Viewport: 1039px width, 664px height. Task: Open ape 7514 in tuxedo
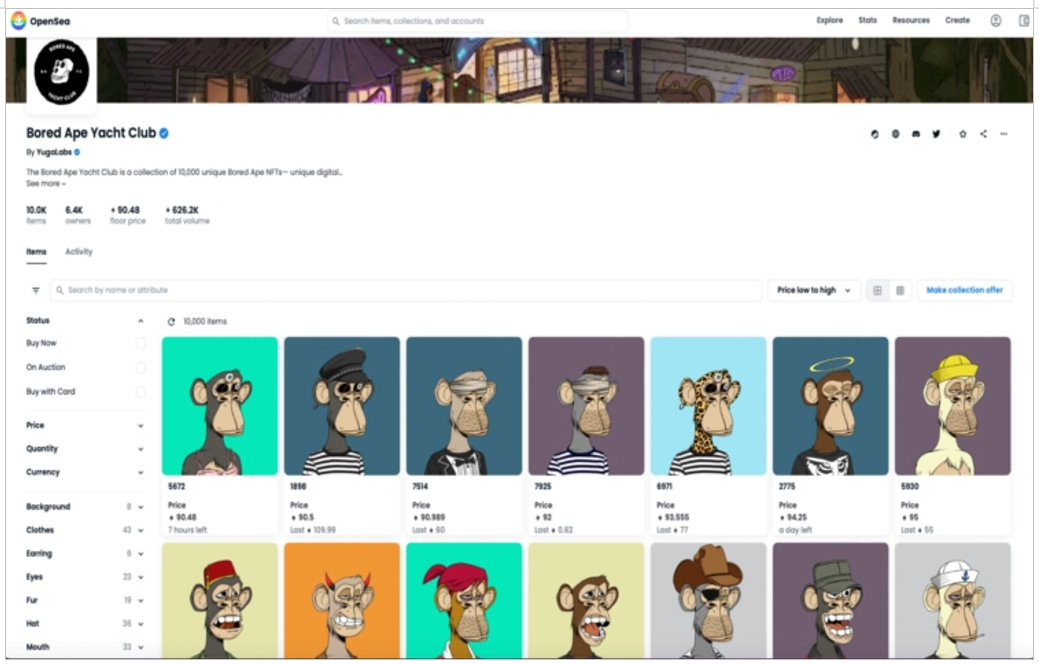pos(464,406)
